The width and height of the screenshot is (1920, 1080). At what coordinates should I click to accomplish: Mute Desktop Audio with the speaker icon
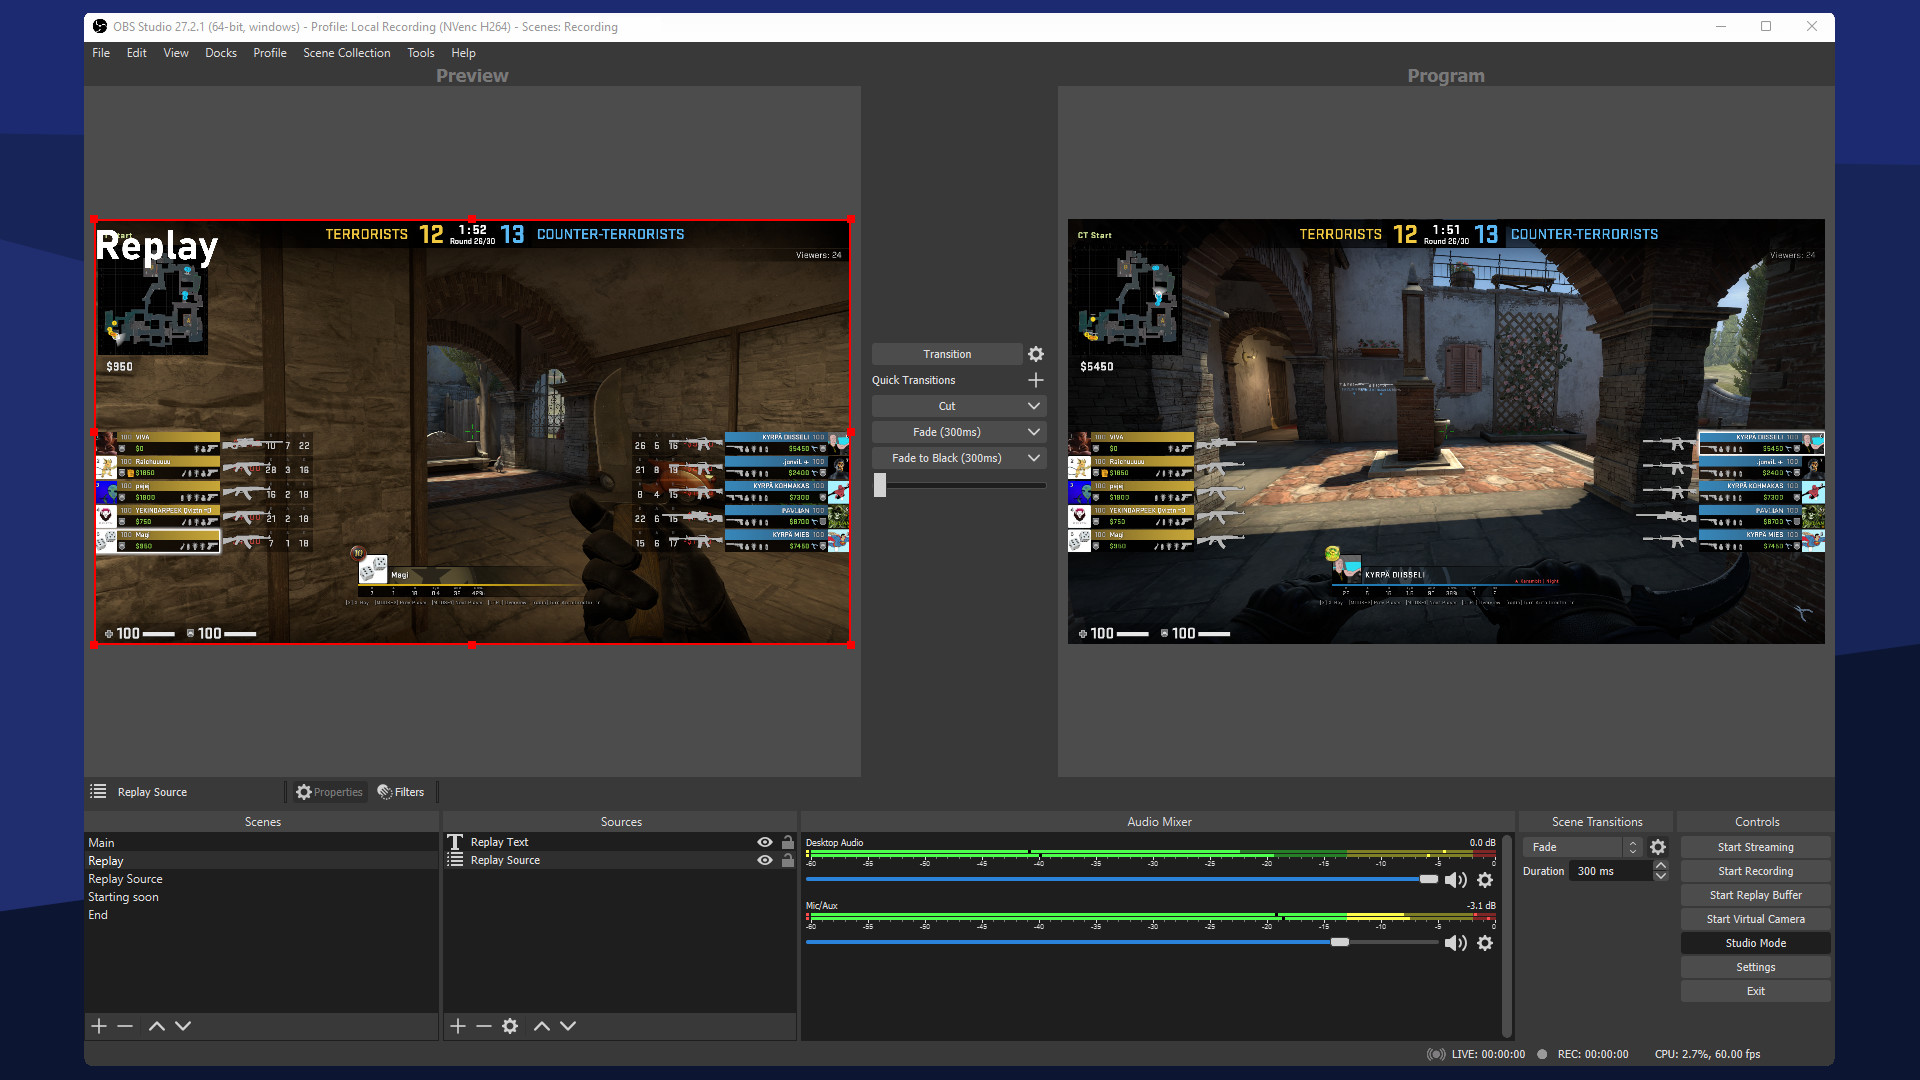point(1455,879)
